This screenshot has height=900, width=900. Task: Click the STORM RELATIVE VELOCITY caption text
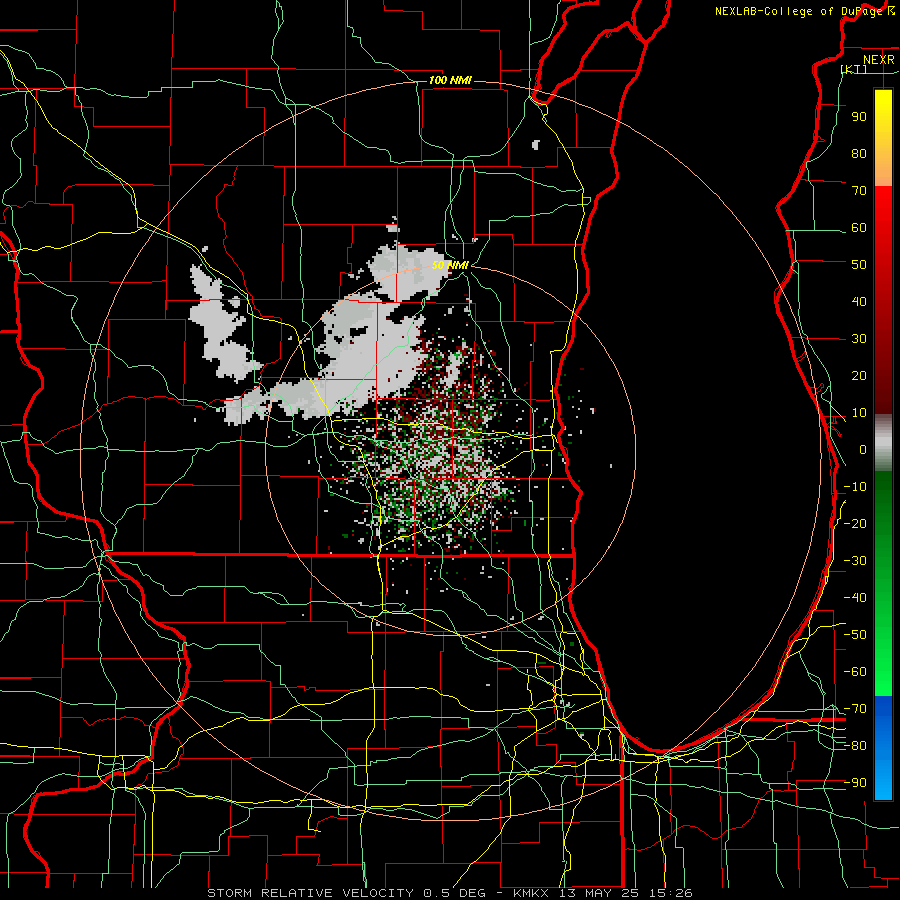point(310,893)
